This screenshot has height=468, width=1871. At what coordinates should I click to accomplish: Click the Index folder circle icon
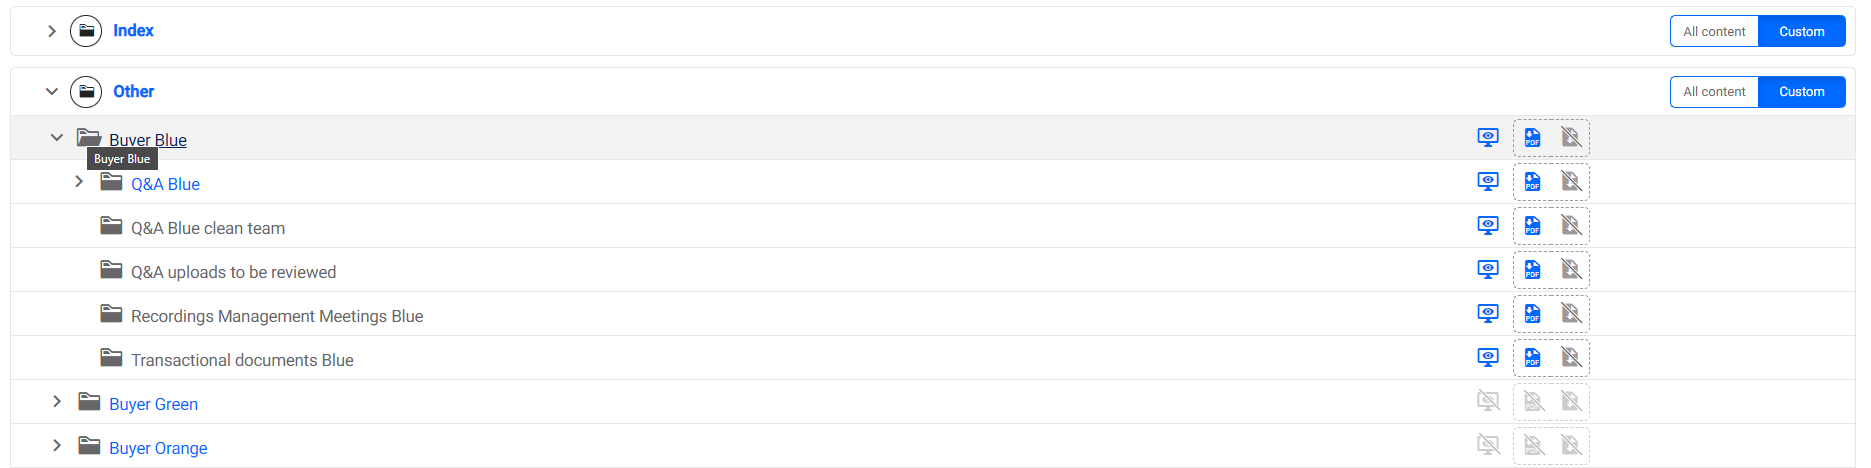pyautogui.click(x=86, y=31)
